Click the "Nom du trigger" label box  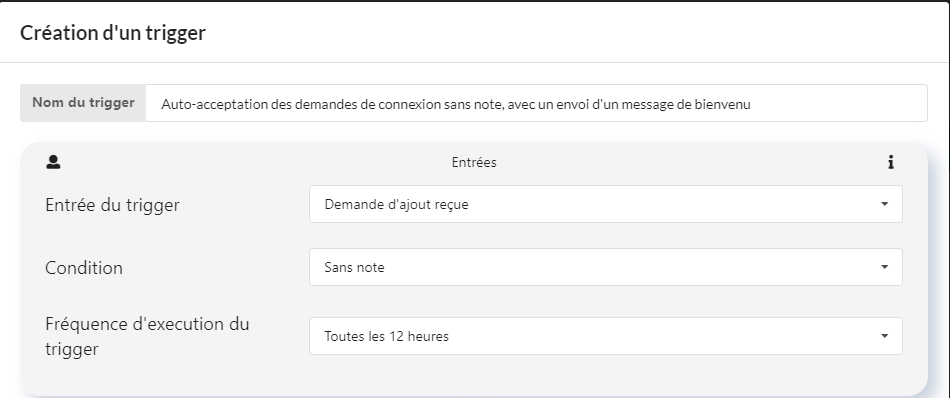(x=83, y=103)
